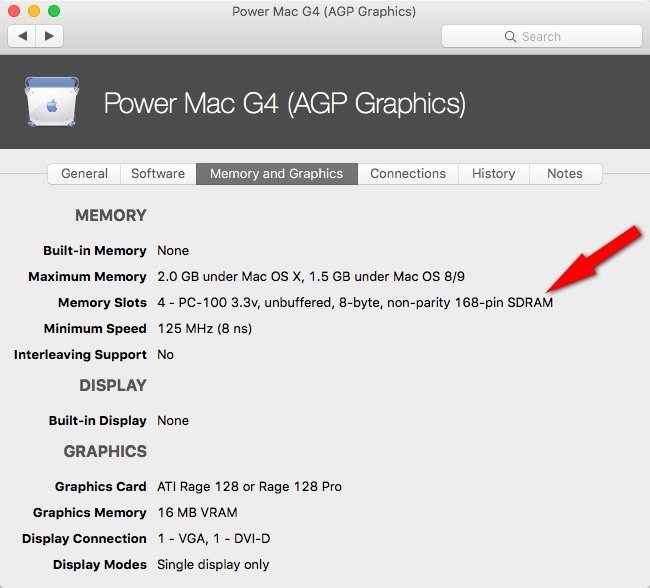This screenshot has width=650, height=588.
Task: Select the Memory and Graphics tab
Action: coord(276,173)
